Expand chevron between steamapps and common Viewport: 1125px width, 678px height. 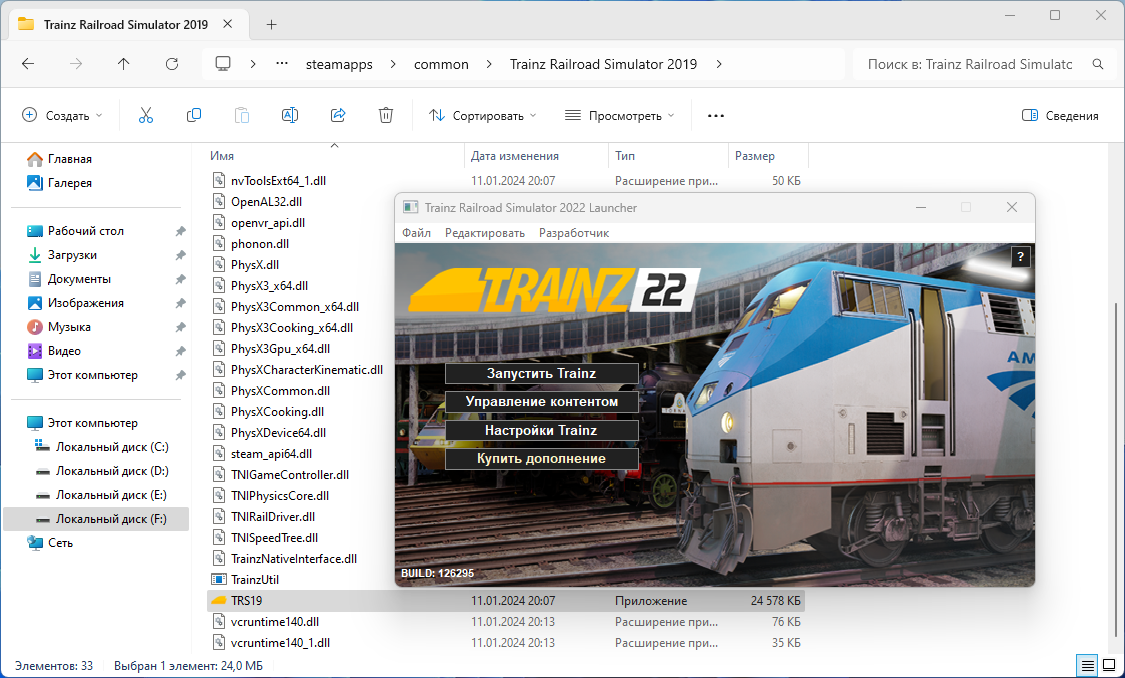tap(393, 64)
